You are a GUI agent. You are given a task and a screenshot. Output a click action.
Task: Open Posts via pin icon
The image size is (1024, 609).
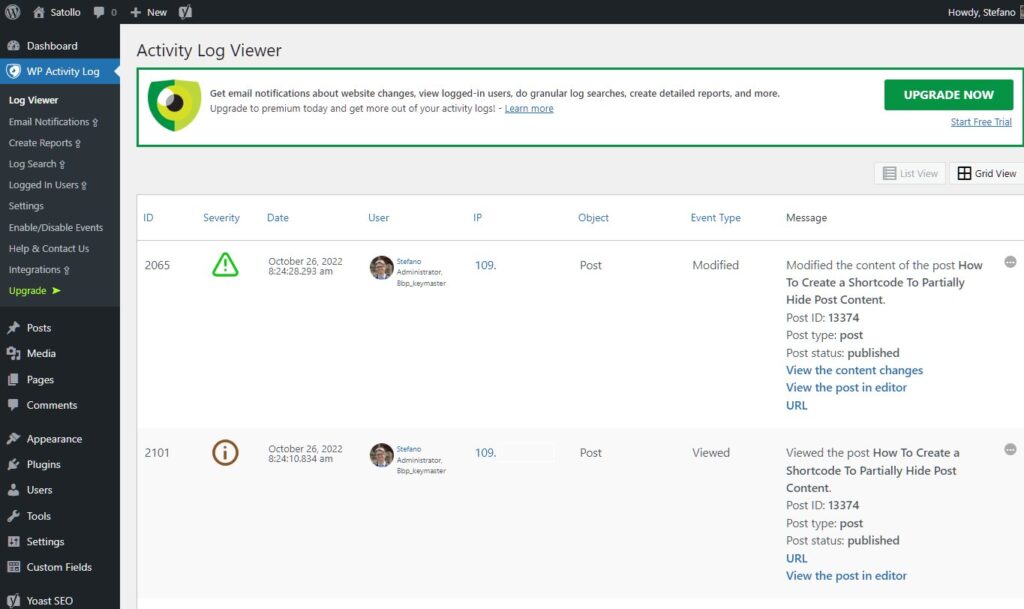coord(13,328)
